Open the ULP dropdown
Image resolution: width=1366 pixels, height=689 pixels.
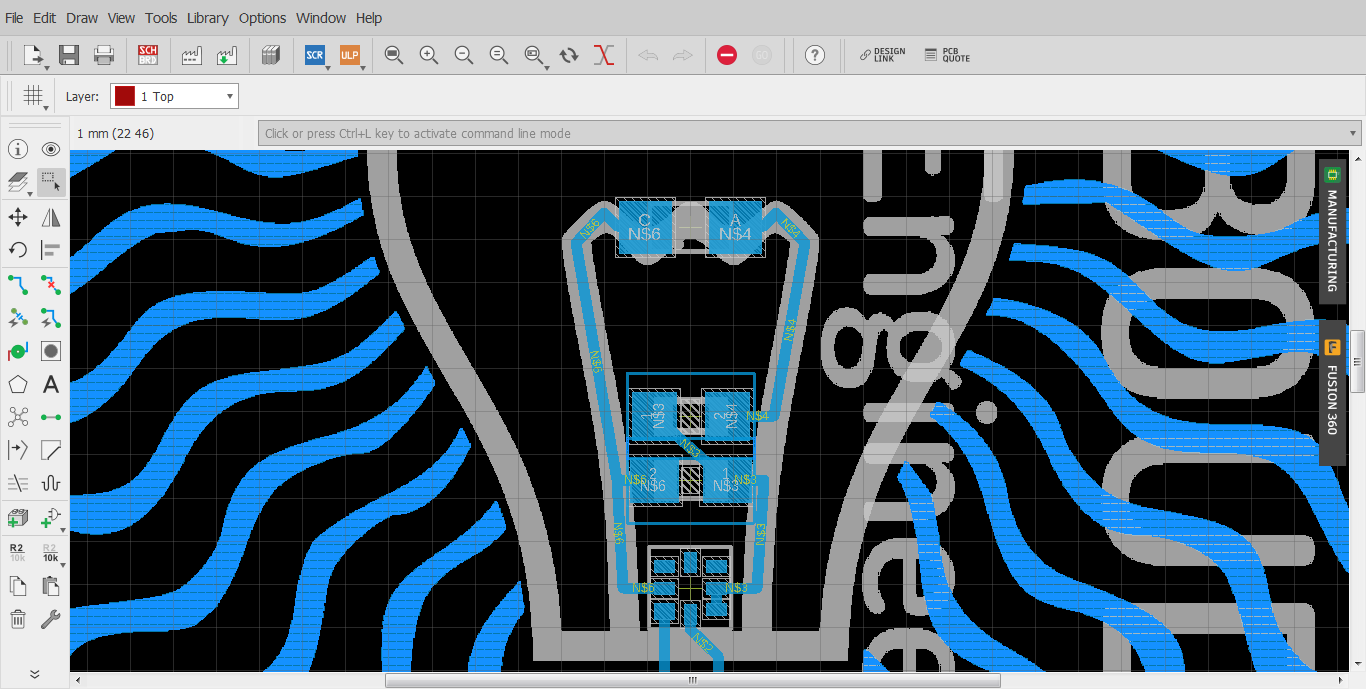click(x=363, y=67)
